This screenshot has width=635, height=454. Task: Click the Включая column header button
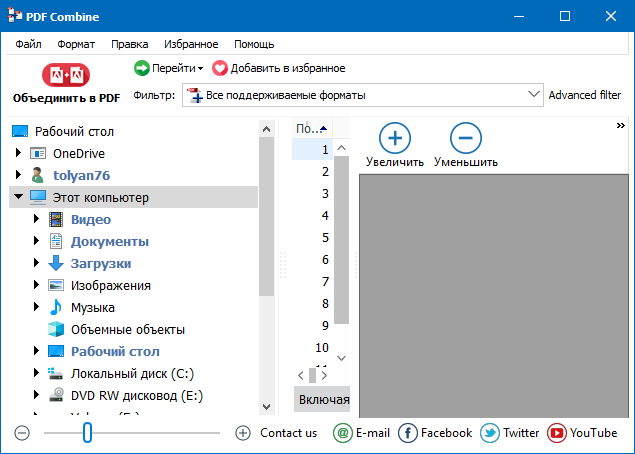[x=323, y=399]
